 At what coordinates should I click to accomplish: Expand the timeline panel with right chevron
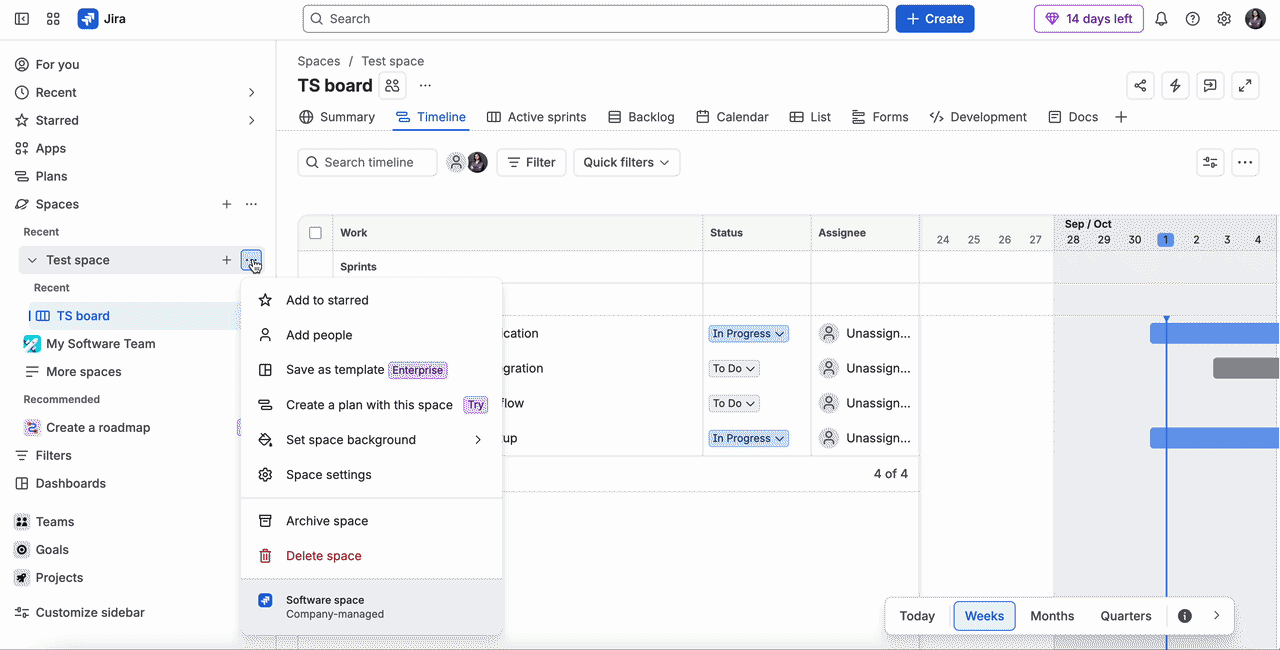1216,616
